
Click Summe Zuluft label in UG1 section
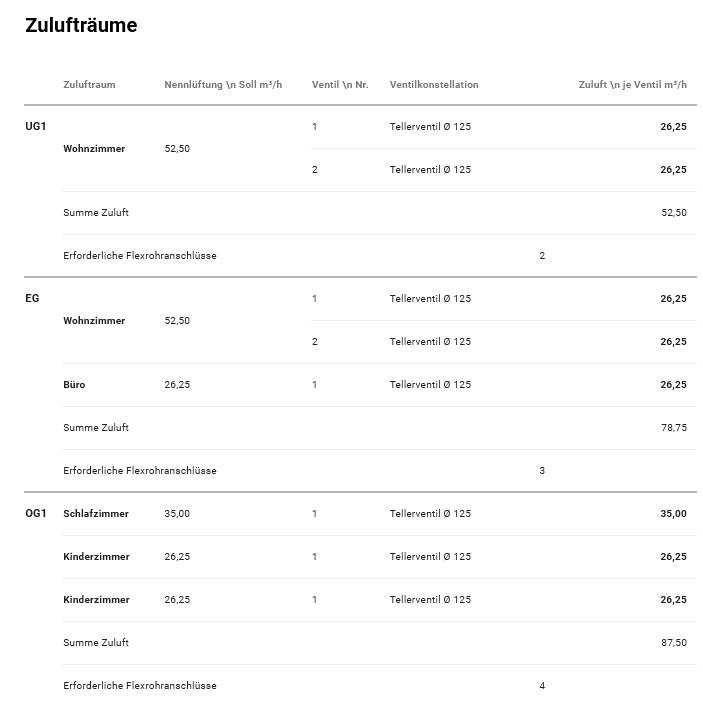coord(96,213)
